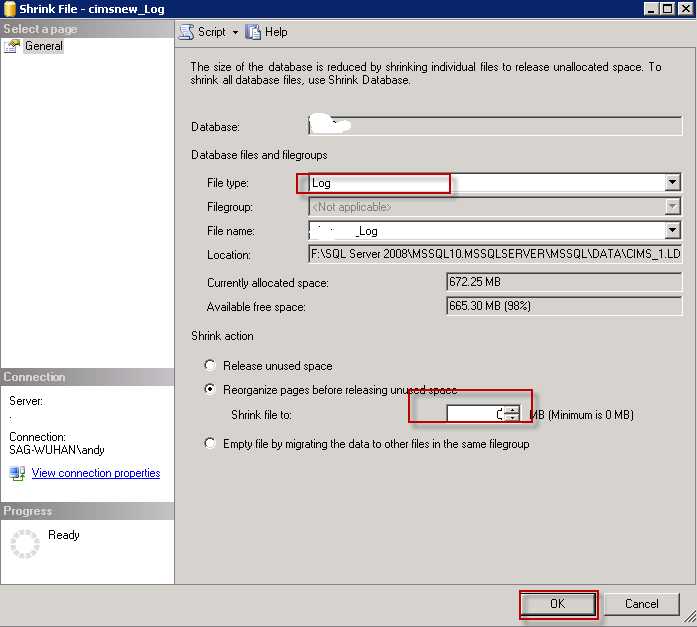Click the Script toolbar icon
Image resolution: width=697 pixels, height=627 pixels.
(x=186, y=32)
